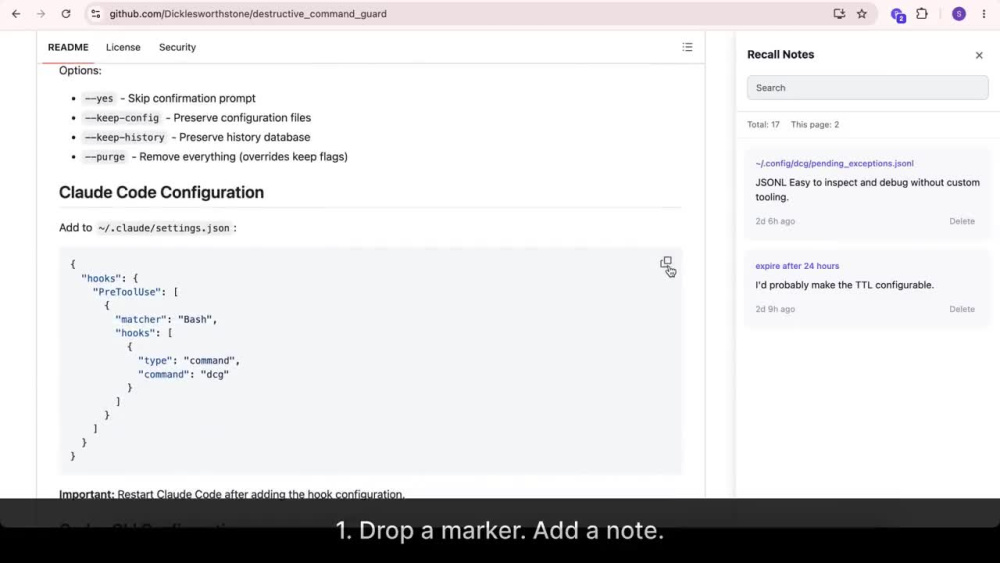Click the '"PreToolUse"' key in code
The width and height of the screenshot is (1000, 563).
pyautogui.click(x=126, y=292)
